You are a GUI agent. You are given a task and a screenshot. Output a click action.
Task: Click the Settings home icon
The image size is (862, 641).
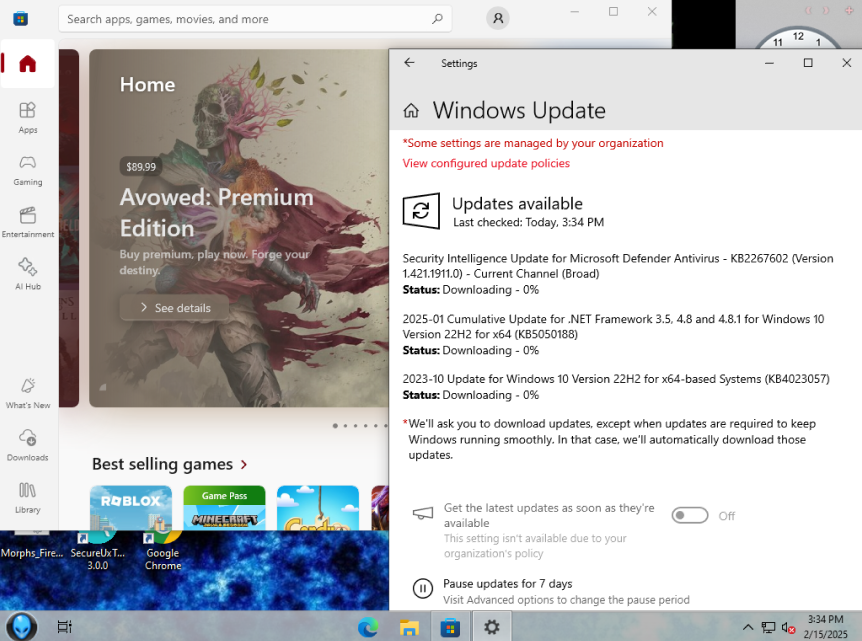click(x=411, y=111)
